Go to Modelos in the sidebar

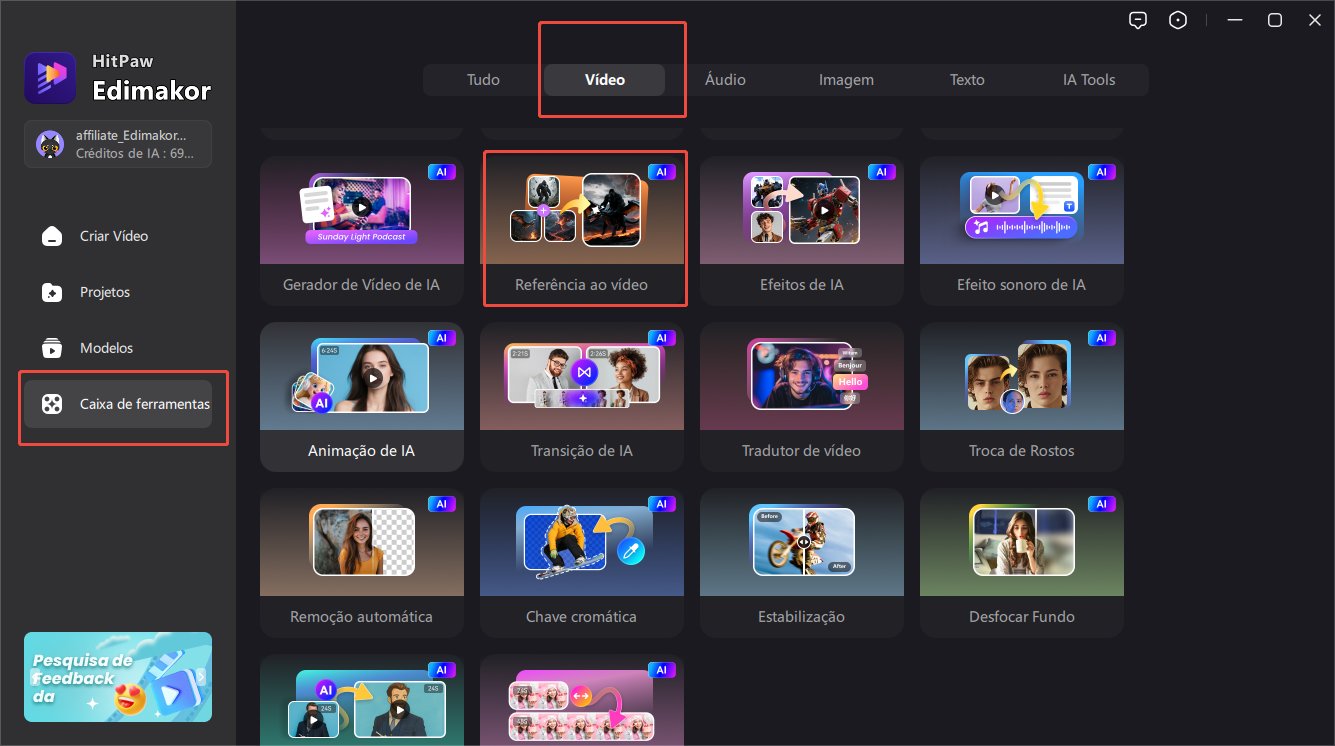pos(106,348)
